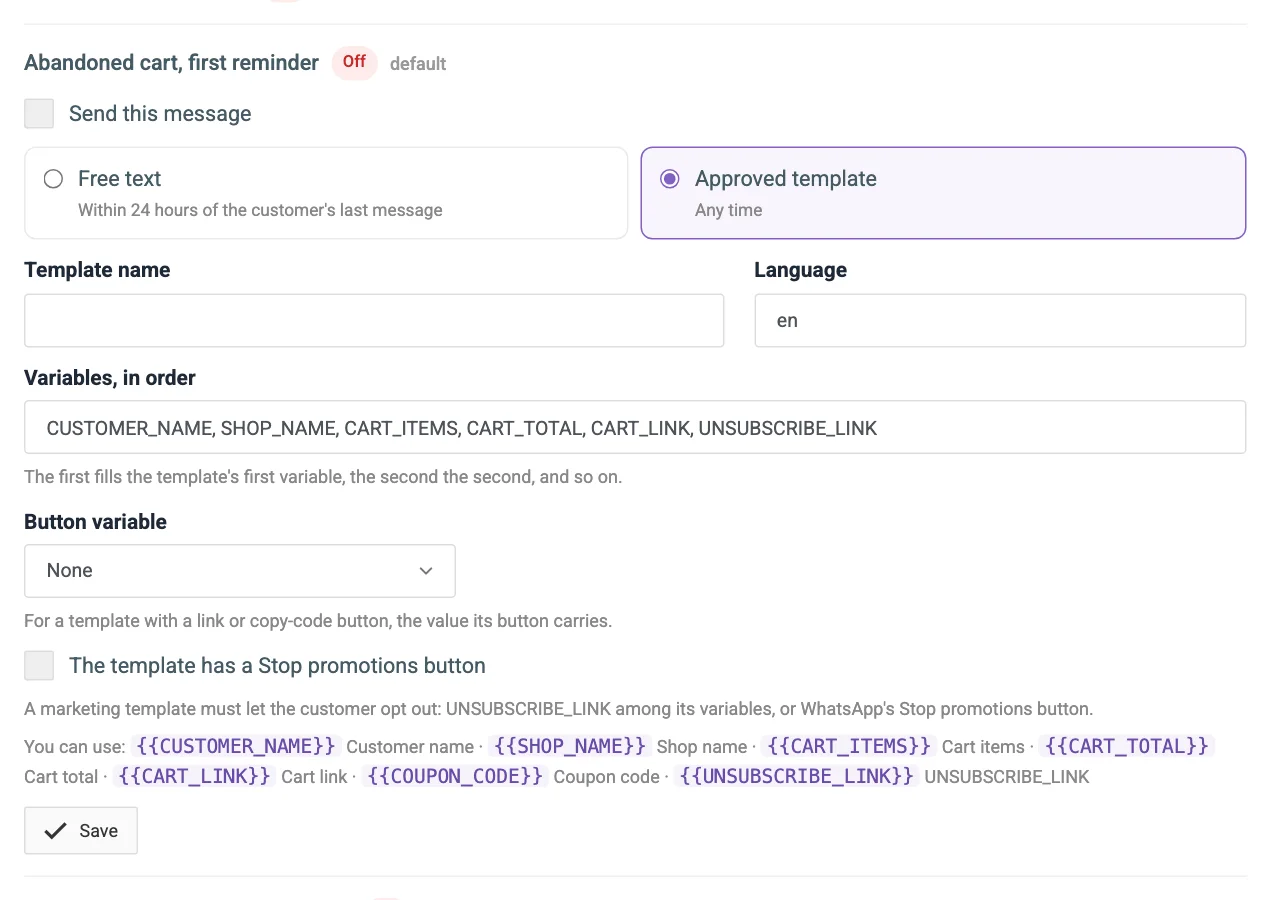
Task: Open the Button variable dropdown
Action: [240, 570]
